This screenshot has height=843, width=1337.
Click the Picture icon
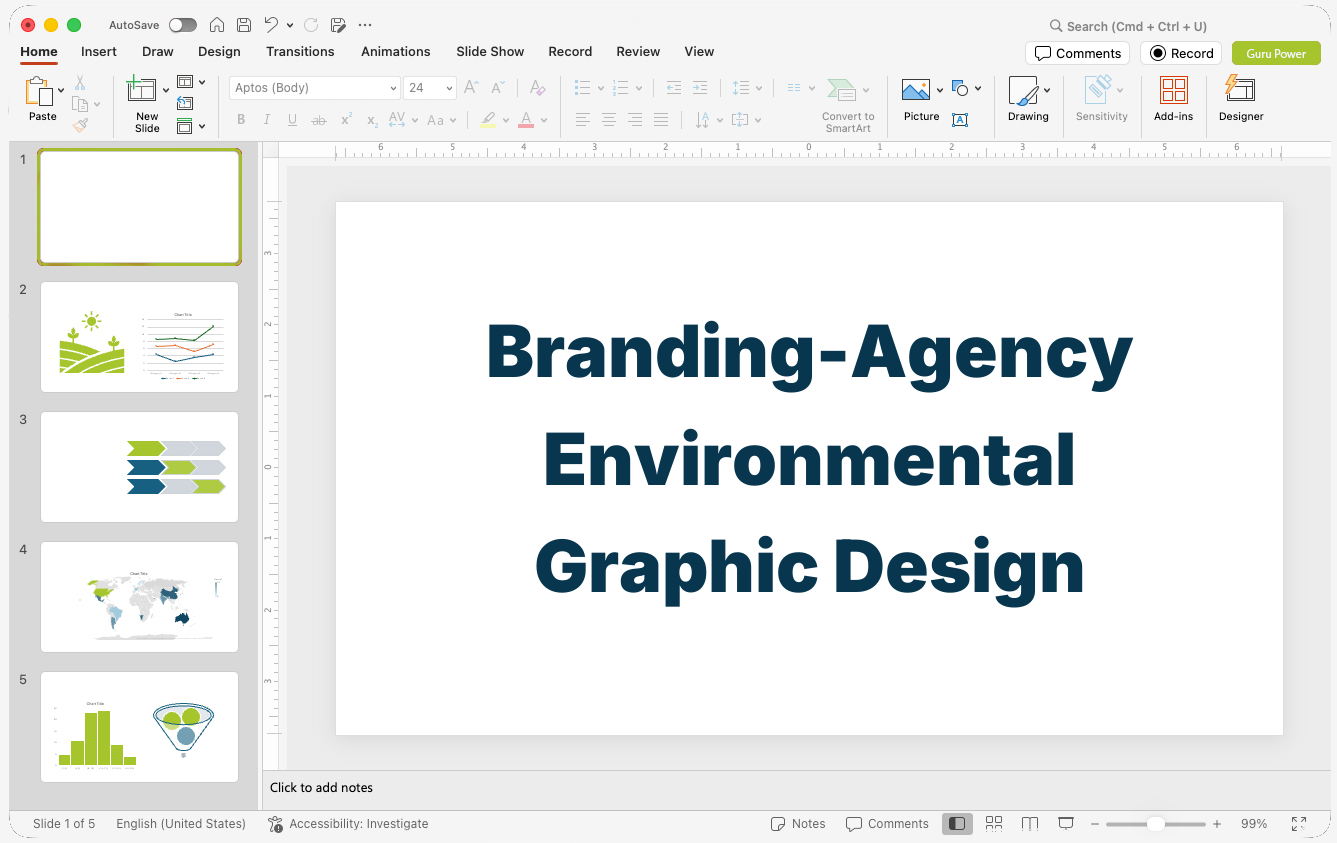coord(916,91)
